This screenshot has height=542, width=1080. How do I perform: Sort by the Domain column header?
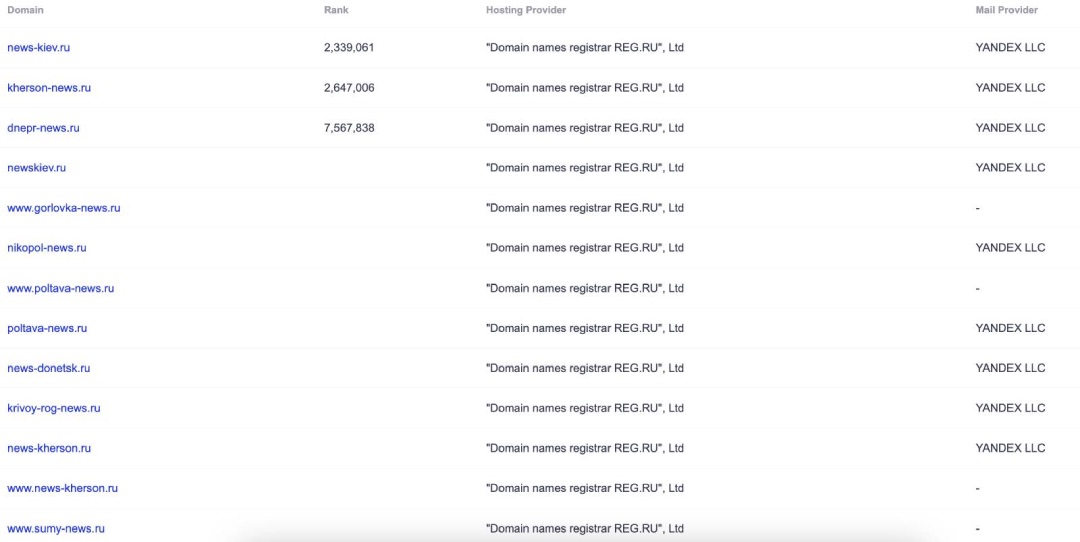[25, 10]
